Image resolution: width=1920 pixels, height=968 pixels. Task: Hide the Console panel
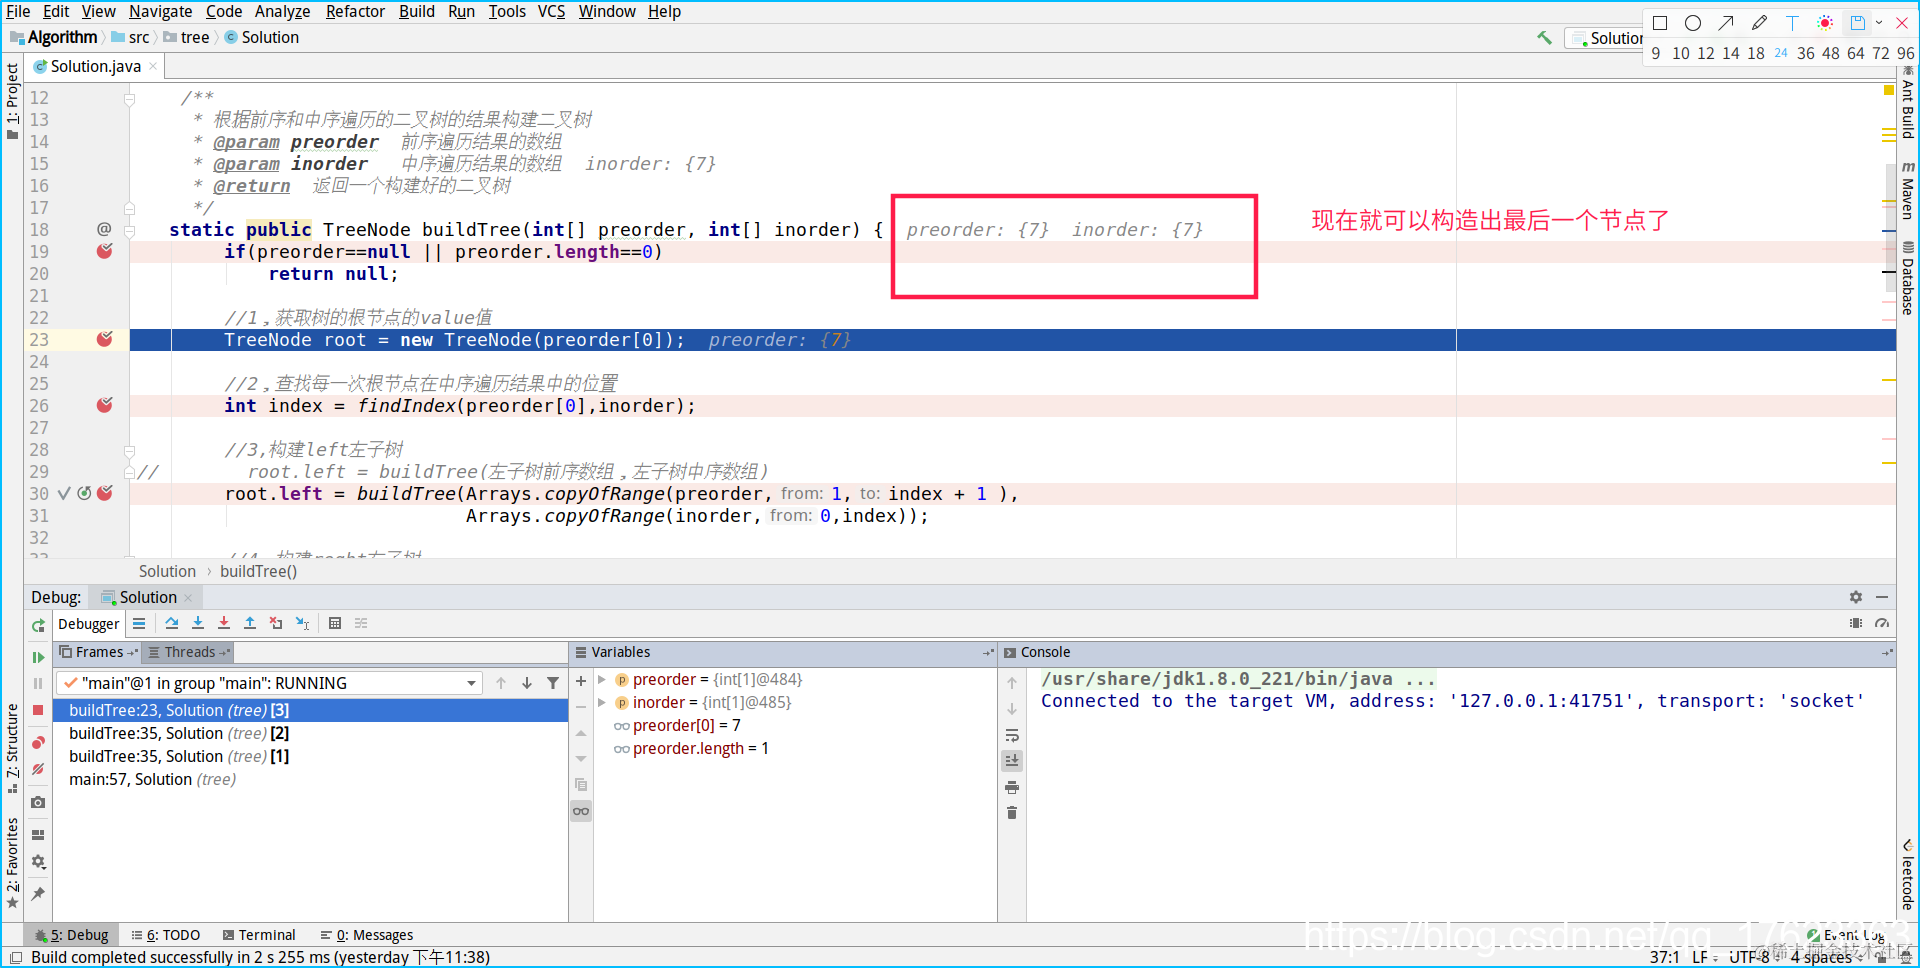(1887, 652)
